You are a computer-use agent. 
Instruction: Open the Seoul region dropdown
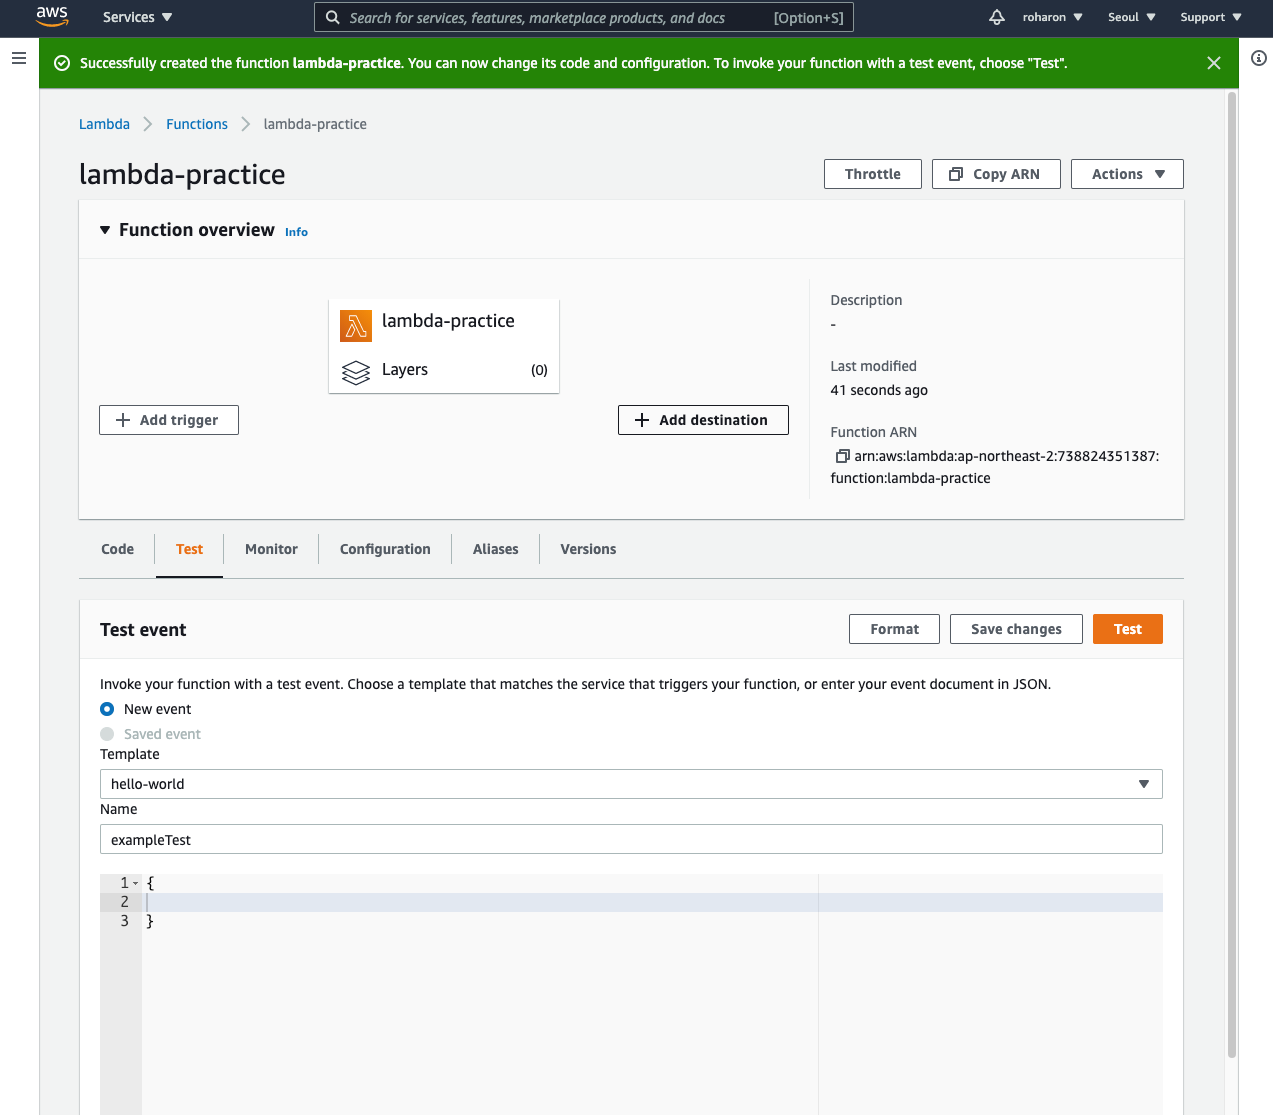(1132, 17)
